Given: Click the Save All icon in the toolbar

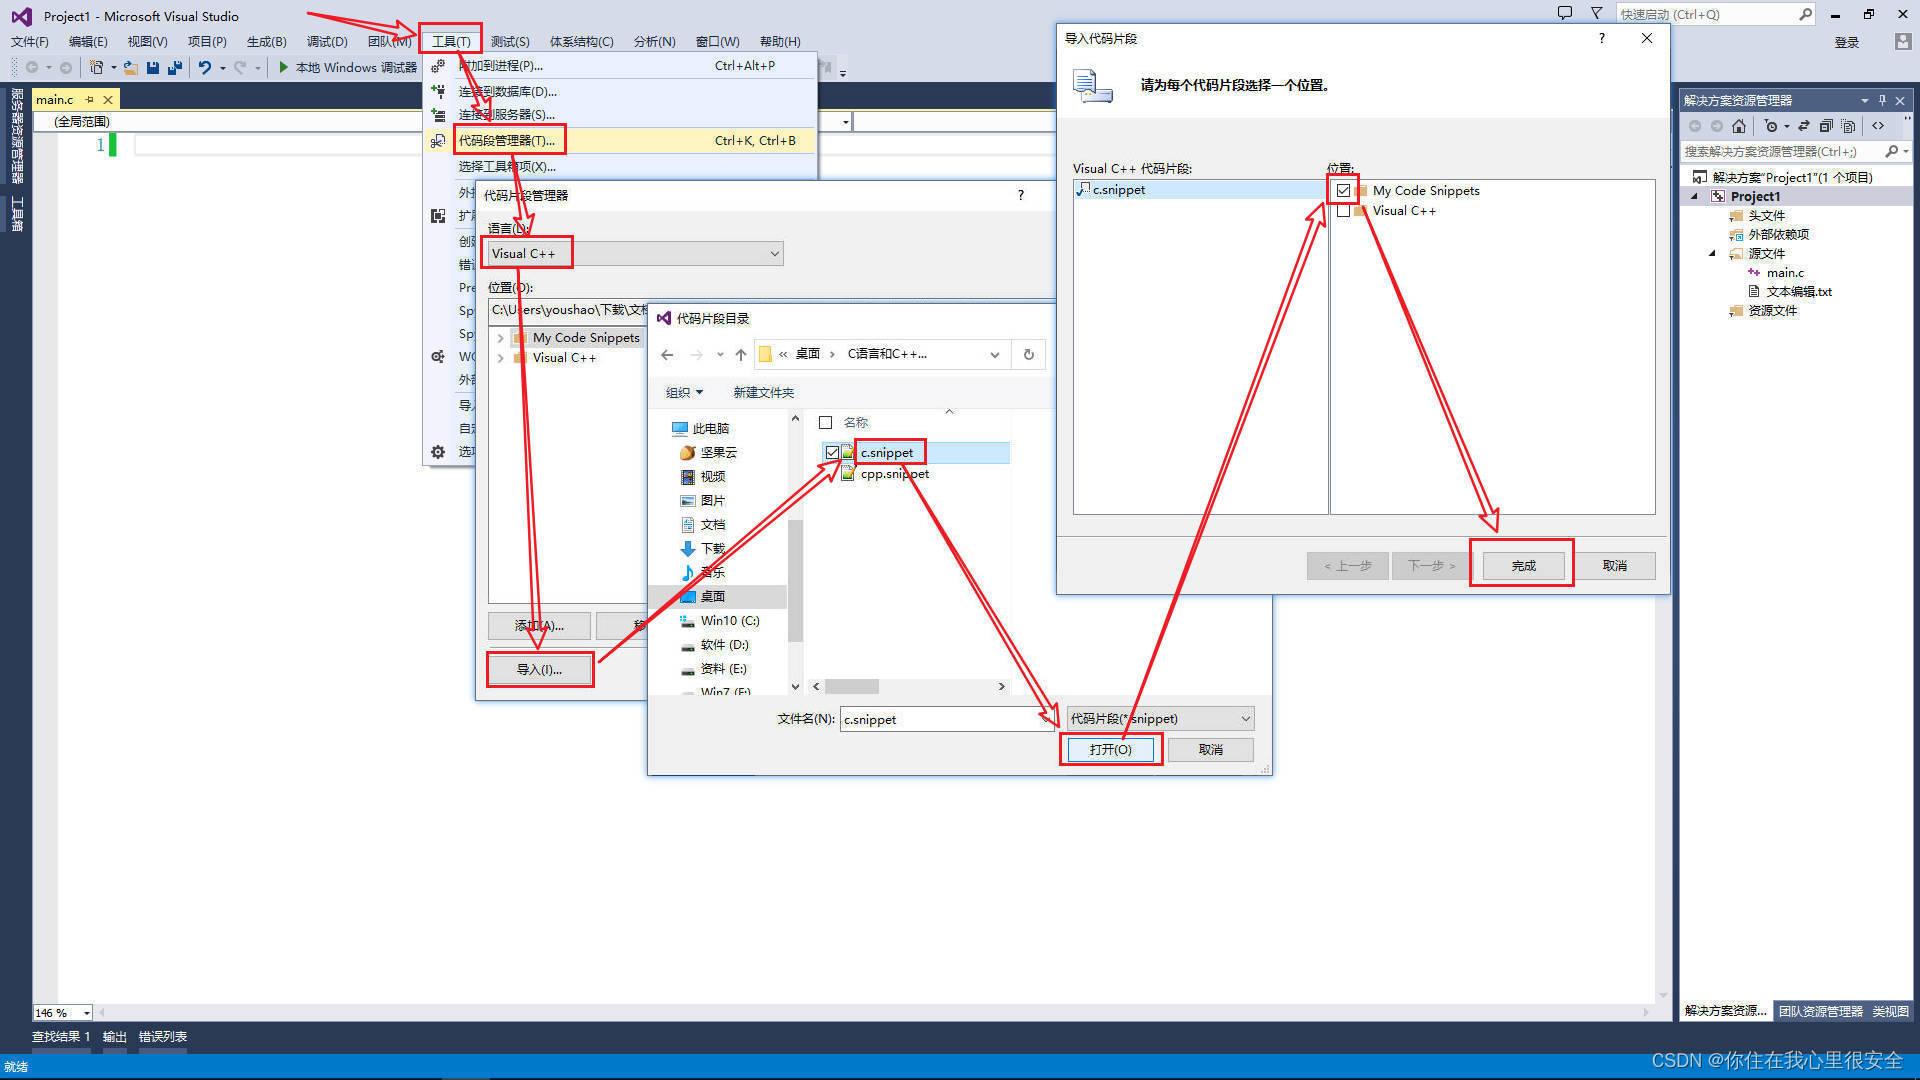Looking at the screenshot, I should click(x=175, y=67).
